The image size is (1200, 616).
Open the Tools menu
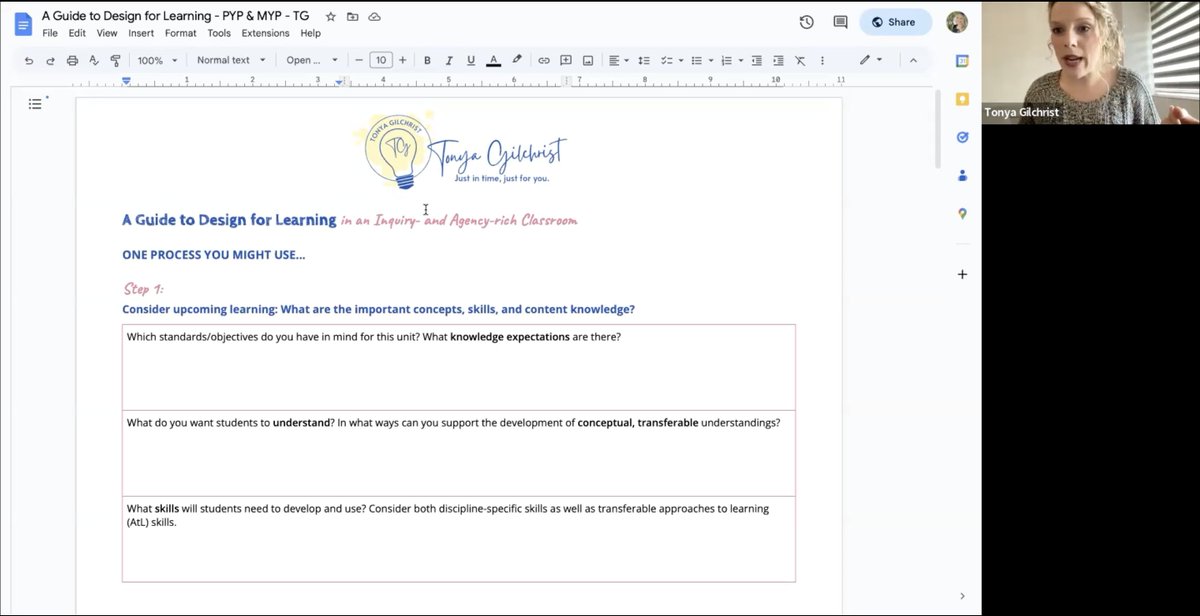[219, 33]
